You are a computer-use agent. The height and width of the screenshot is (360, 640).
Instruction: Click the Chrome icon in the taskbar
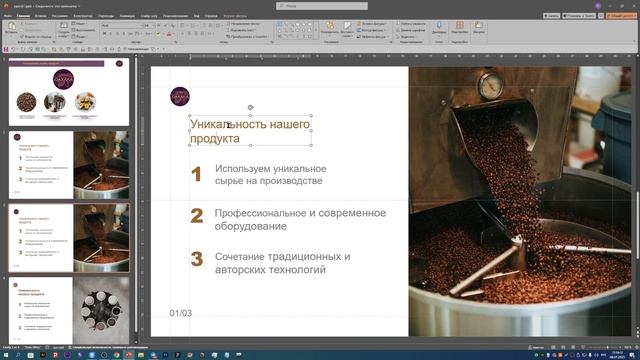(x=116, y=355)
